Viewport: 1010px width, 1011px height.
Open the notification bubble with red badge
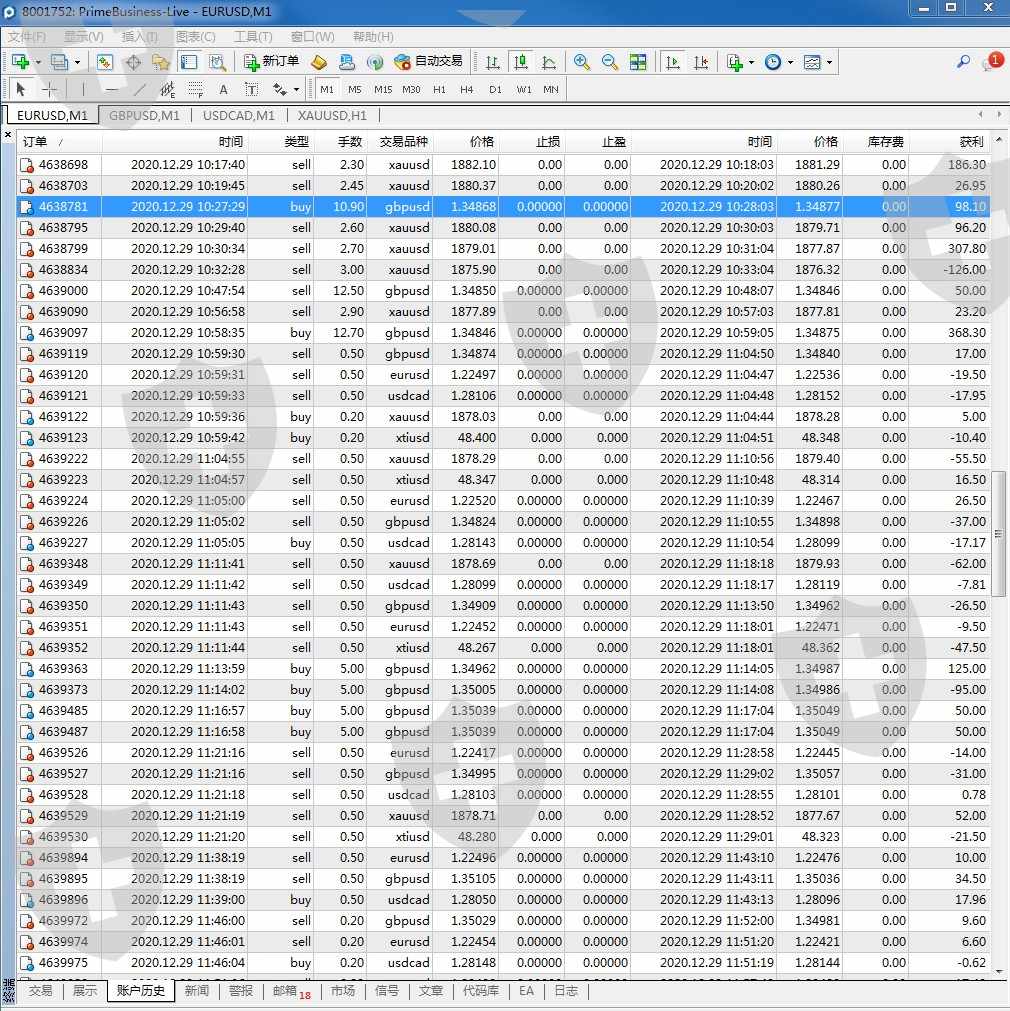pyautogui.click(x=990, y=62)
